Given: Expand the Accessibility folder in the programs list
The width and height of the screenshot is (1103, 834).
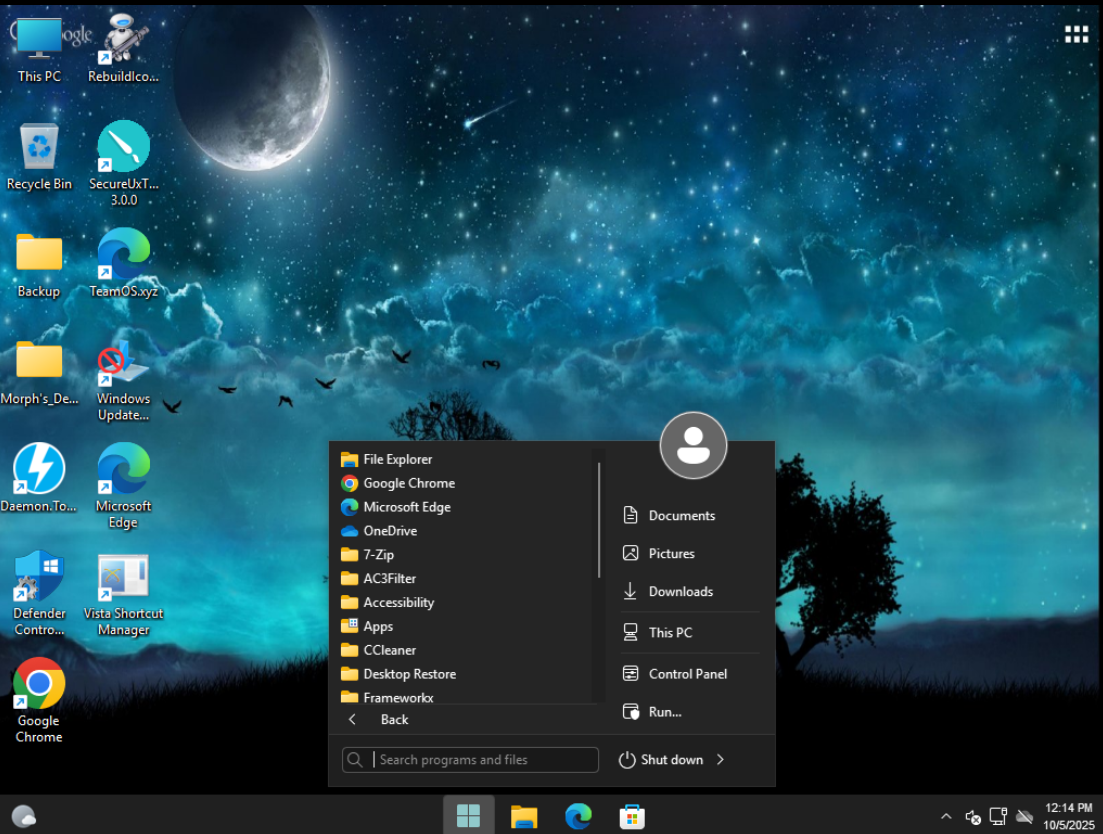Looking at the screenshot, I should (x=398, y=603).
